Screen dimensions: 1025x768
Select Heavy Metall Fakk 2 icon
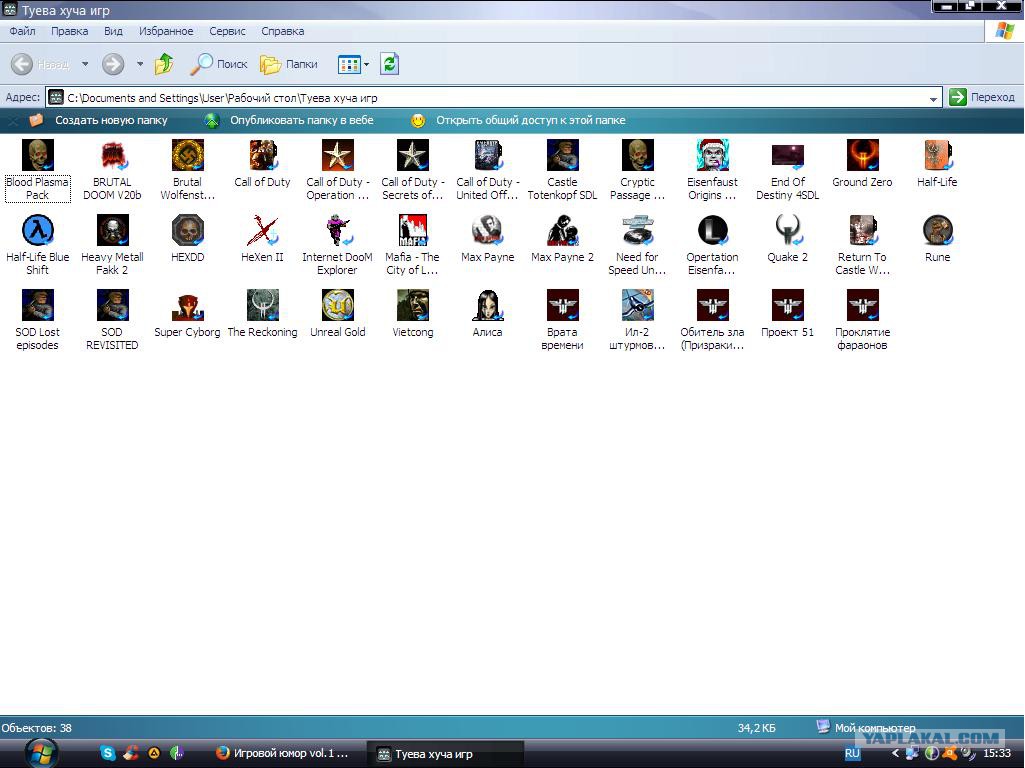pyautogui.click(x=112, y=231)
